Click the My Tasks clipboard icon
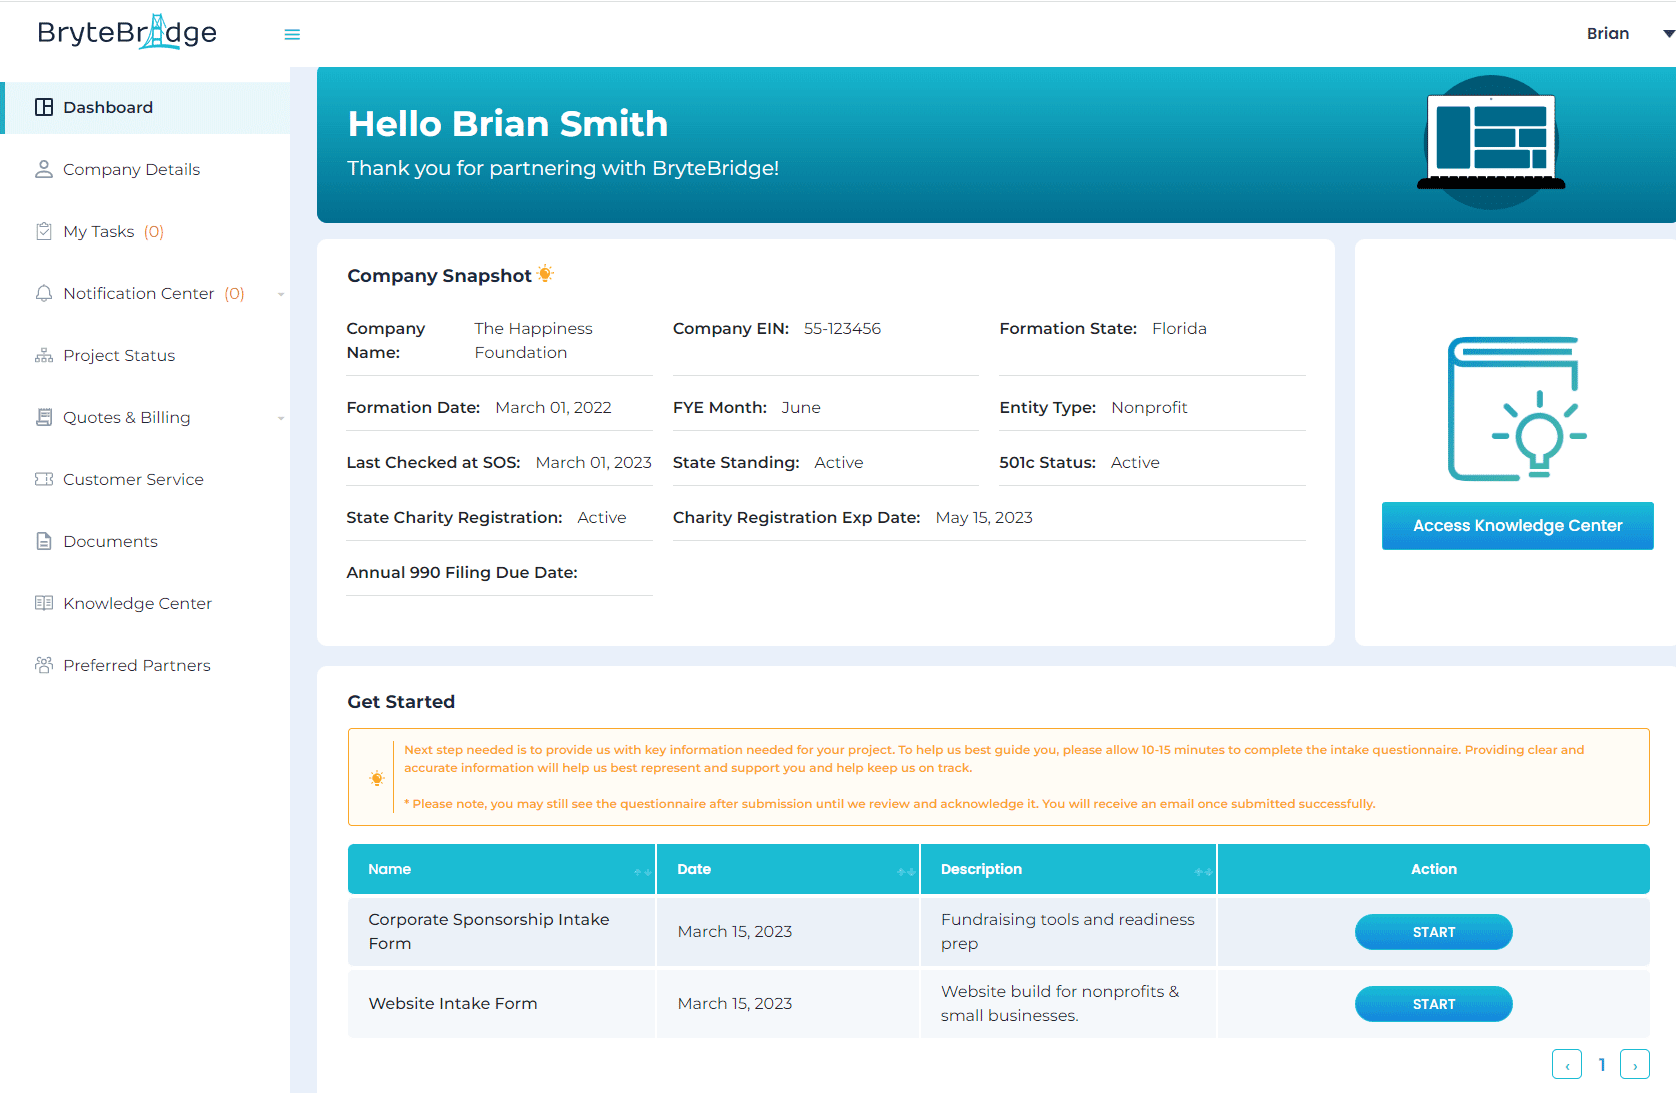1676x1093 pixels. (x=44, y=231)
